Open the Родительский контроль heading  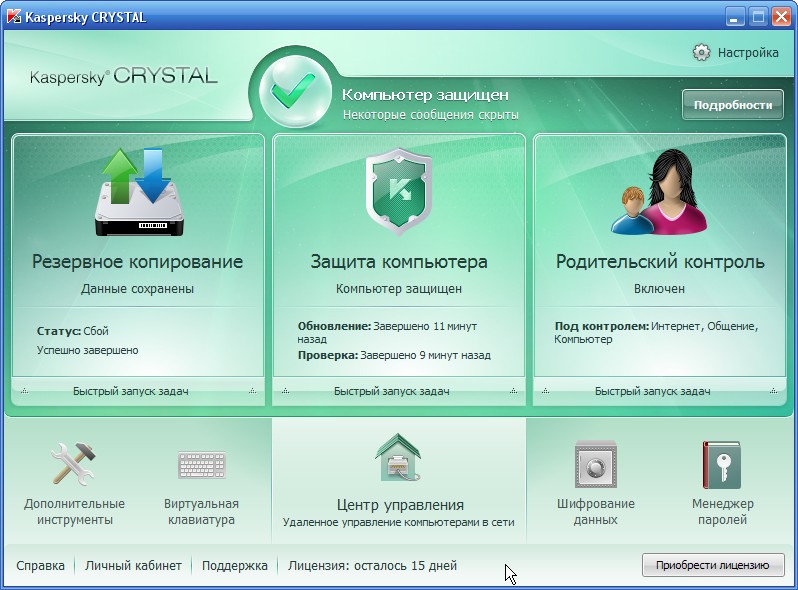coord(660,262)
